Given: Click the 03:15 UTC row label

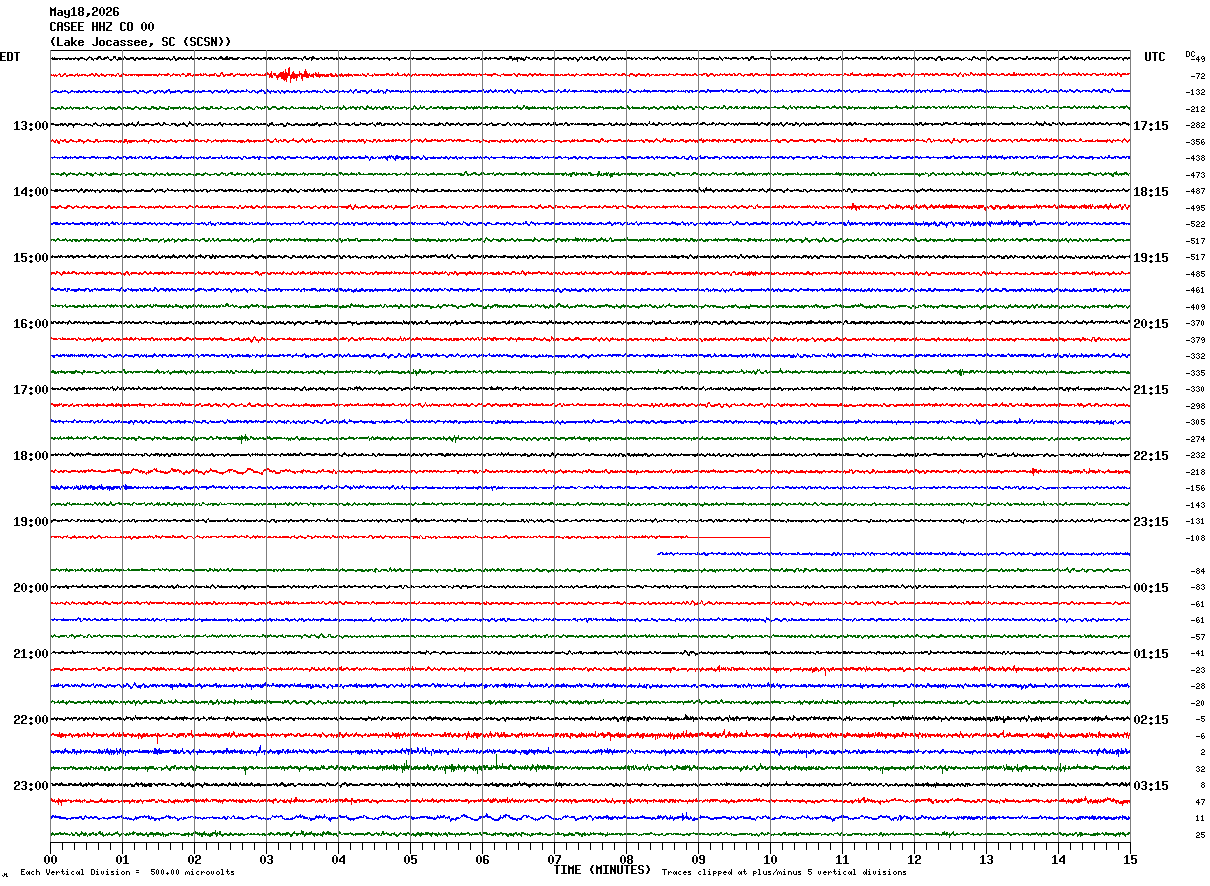Looking at the screenshot, I should [1150, 786].
